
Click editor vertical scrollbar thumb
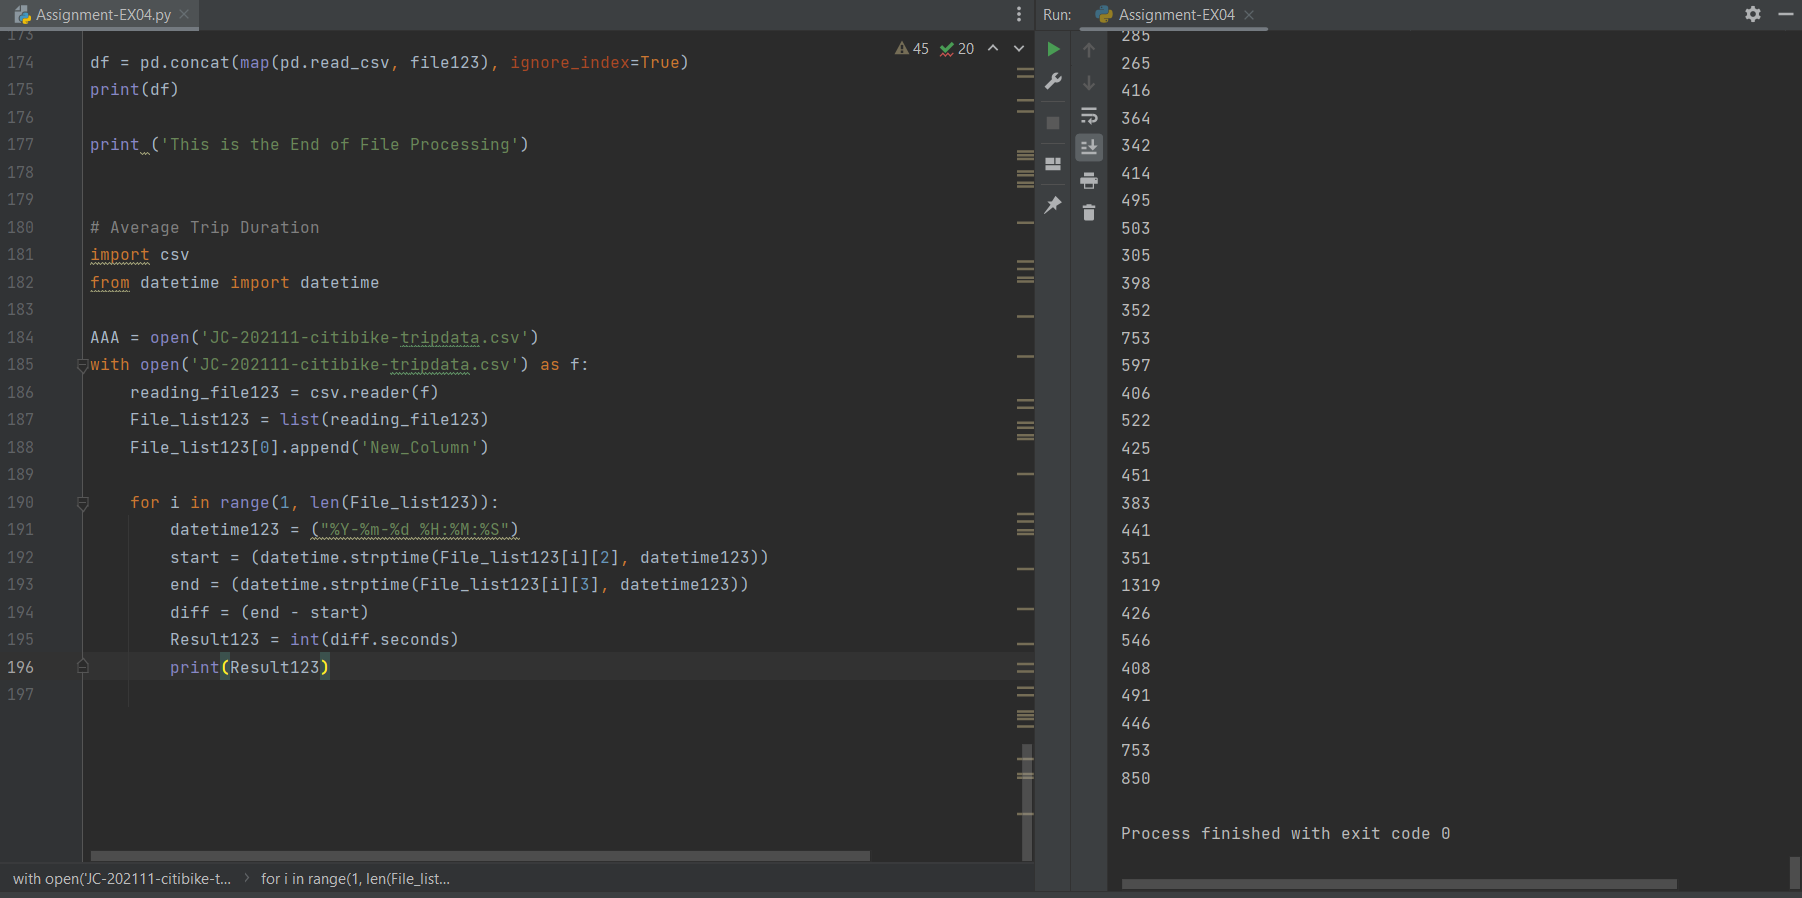pos(1027,800)
